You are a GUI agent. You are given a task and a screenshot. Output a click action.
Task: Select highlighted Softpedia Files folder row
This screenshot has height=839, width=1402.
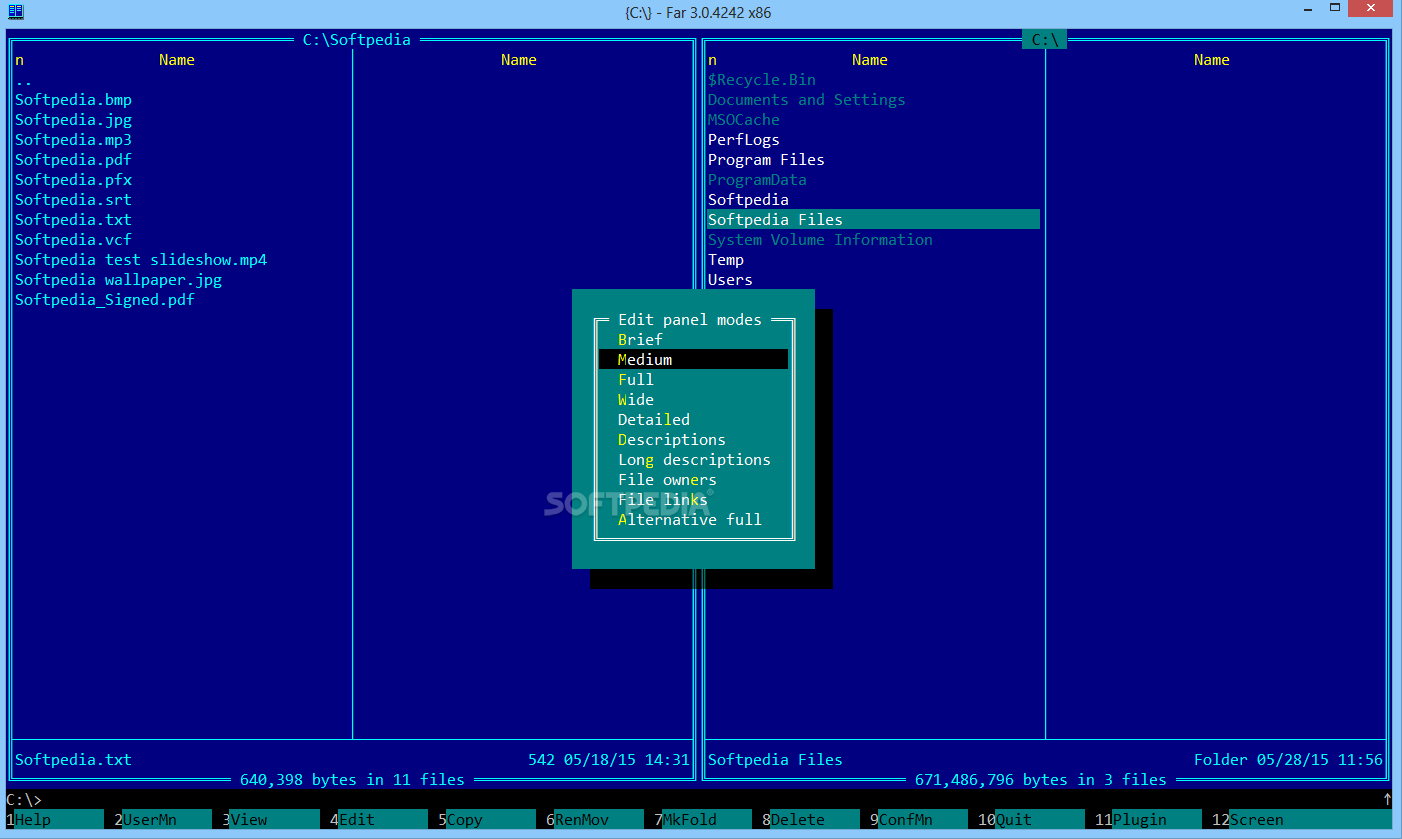(873, 220)
